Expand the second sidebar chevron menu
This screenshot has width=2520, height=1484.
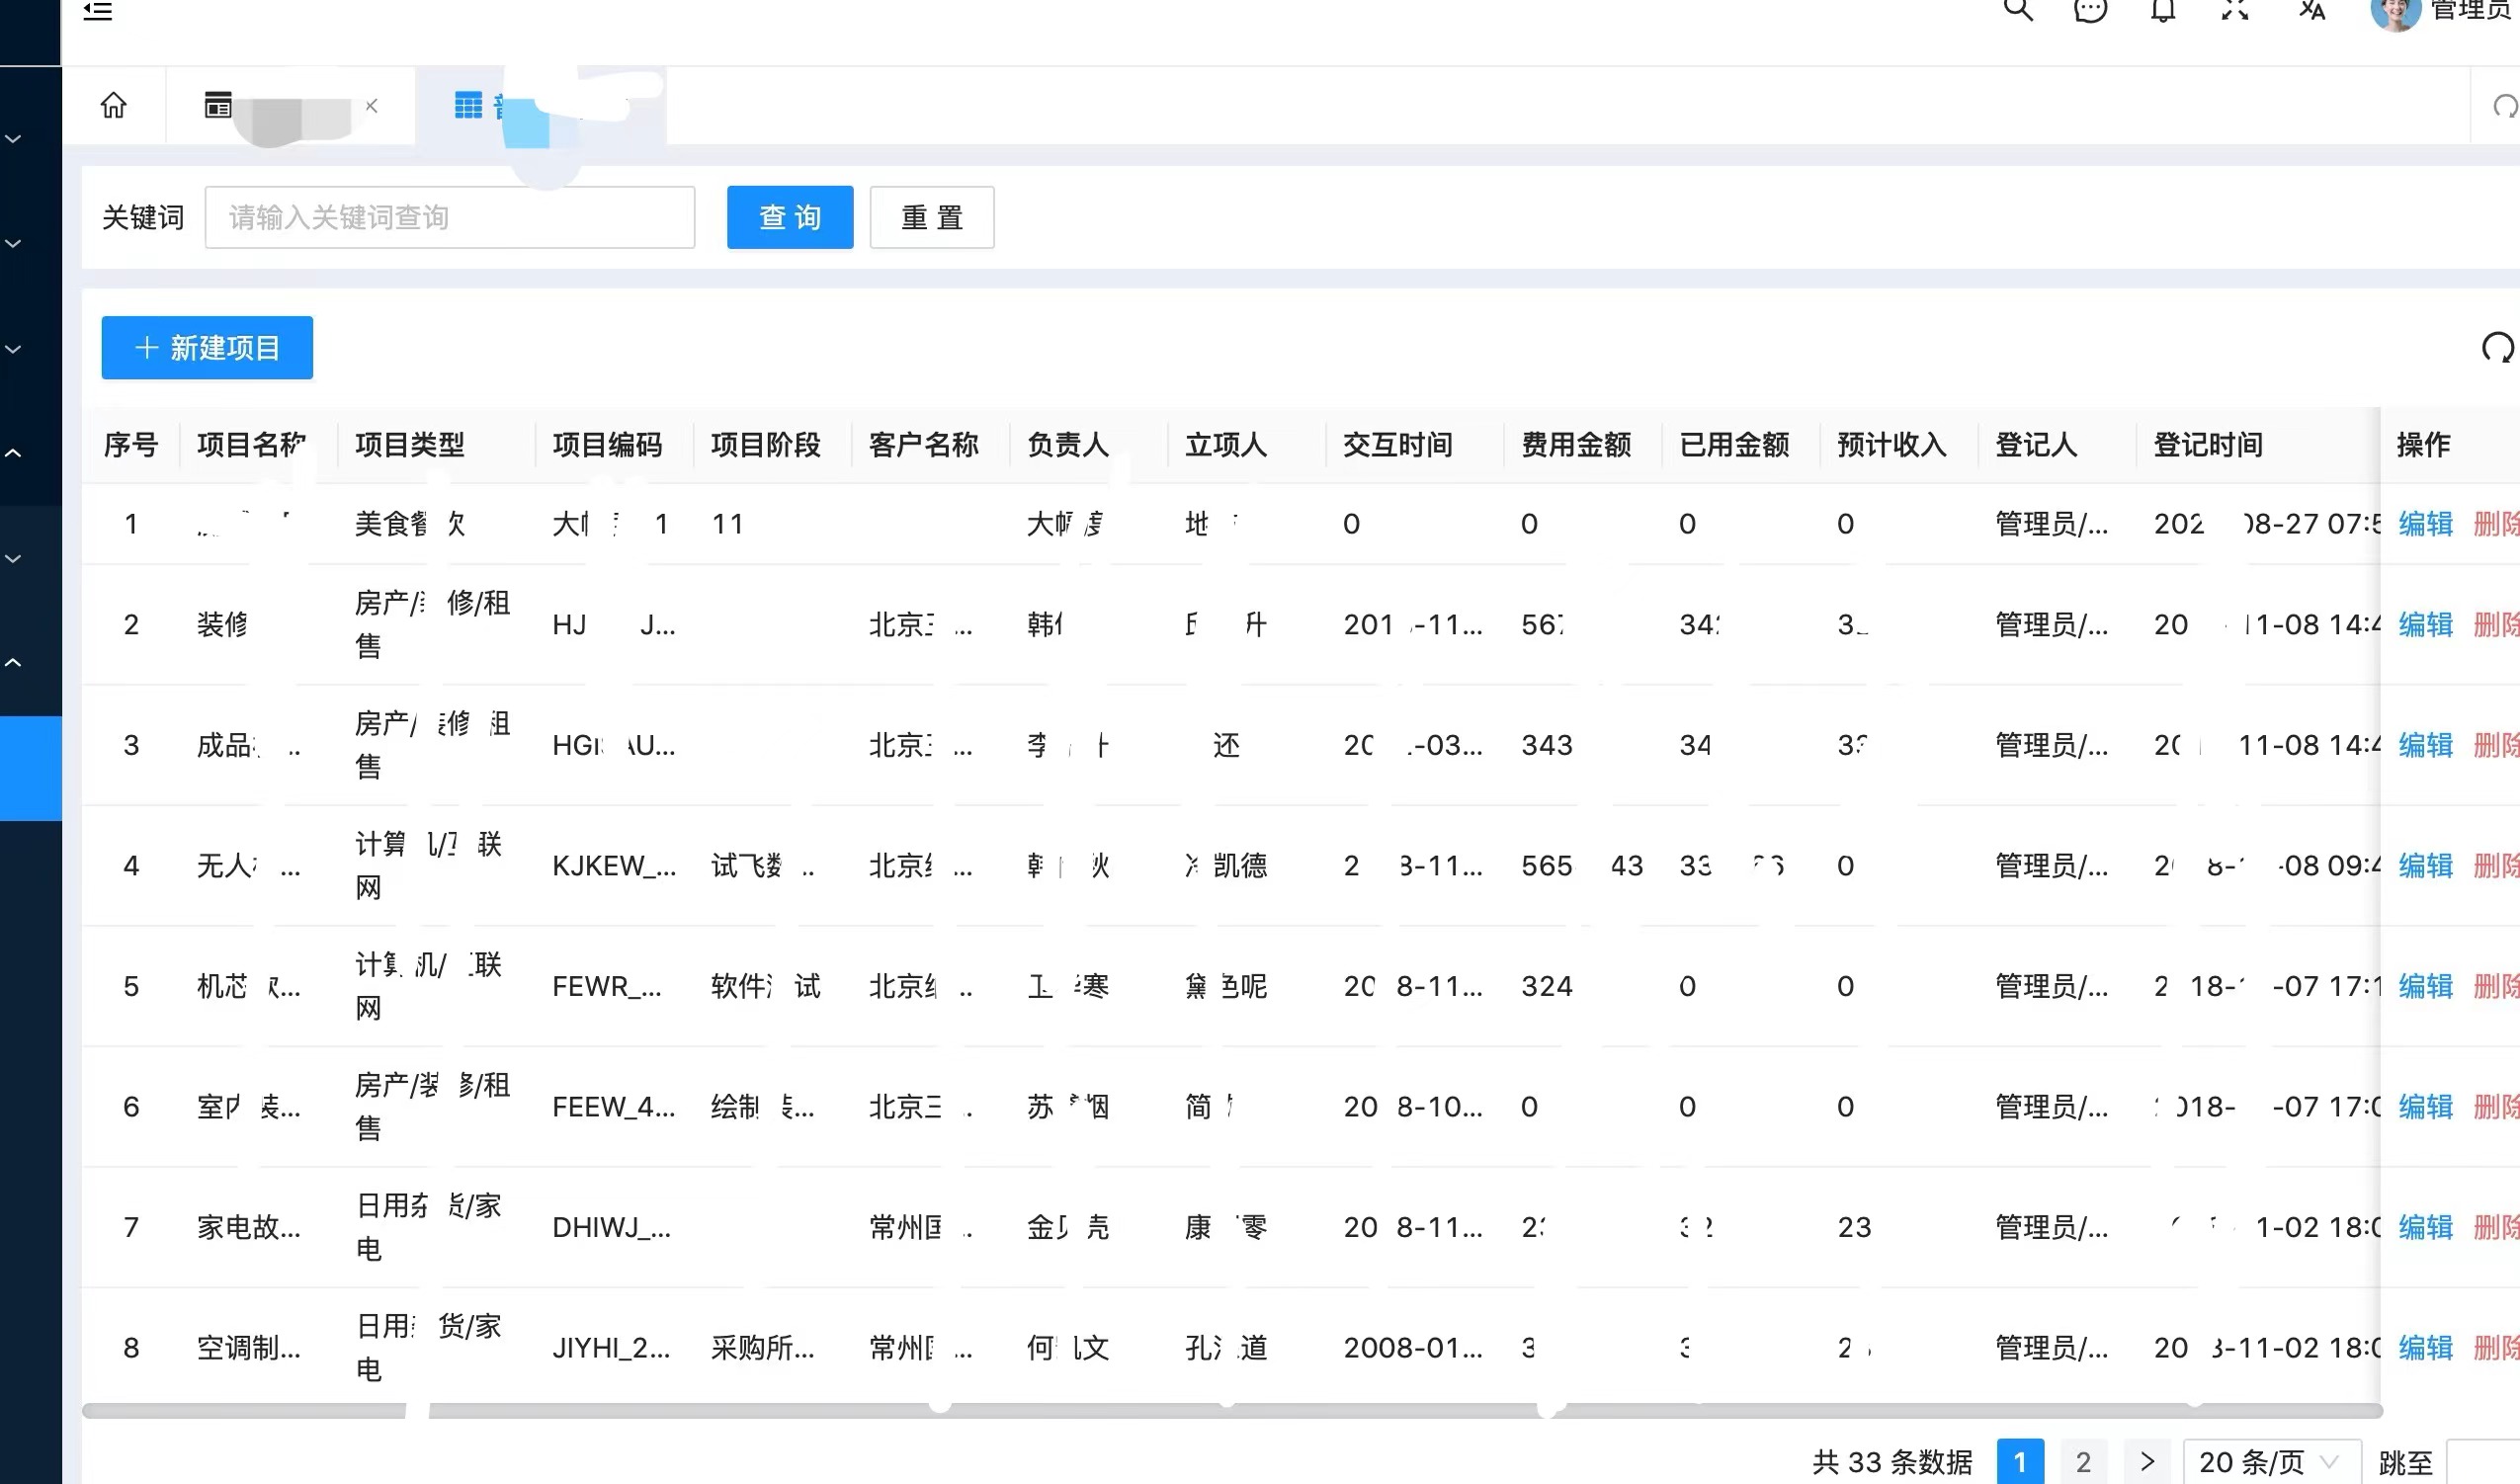(x=13, y=244)
